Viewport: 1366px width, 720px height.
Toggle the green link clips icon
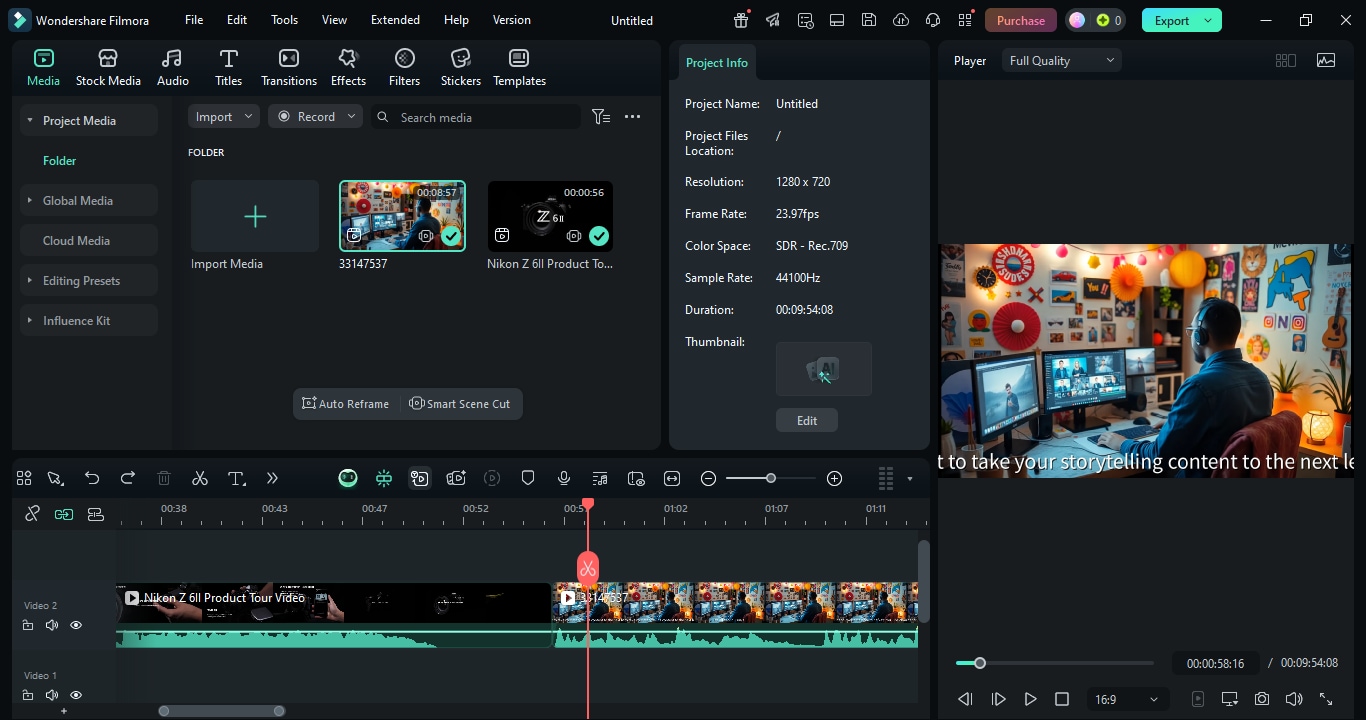pyautogui.click(x=64, y=514)
